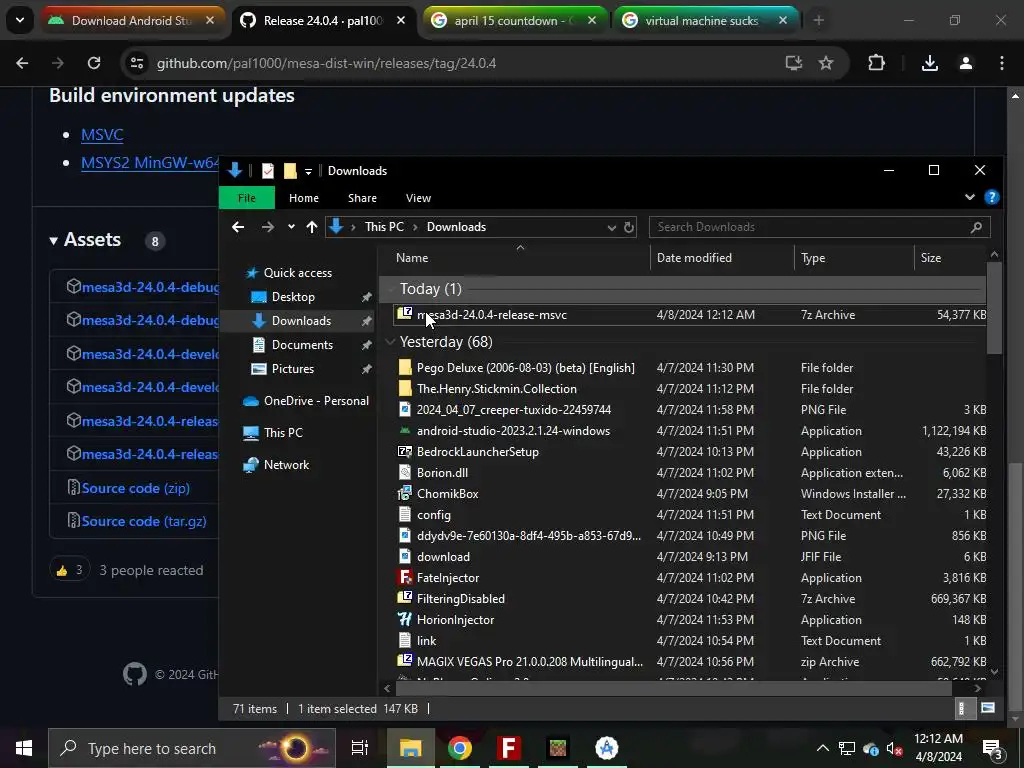View site information icon in address bar
This screenshot has width=1024, height=768.
[136, 63]
